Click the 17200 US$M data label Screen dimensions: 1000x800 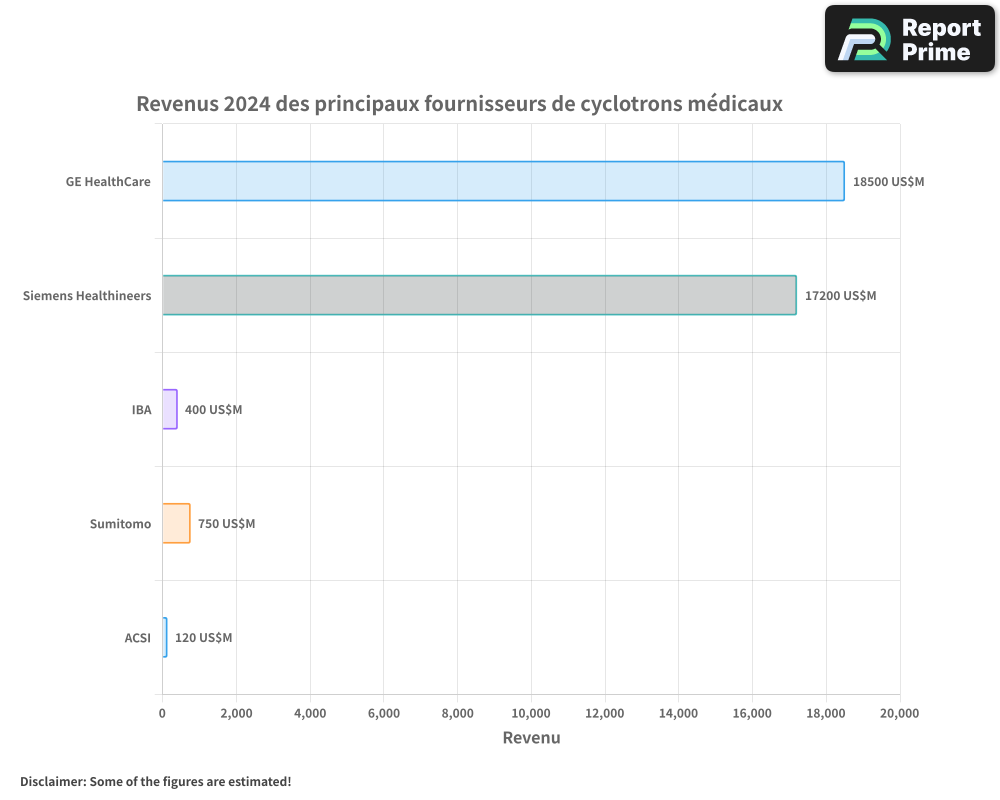pyautogui.click(x=840, y=296)
